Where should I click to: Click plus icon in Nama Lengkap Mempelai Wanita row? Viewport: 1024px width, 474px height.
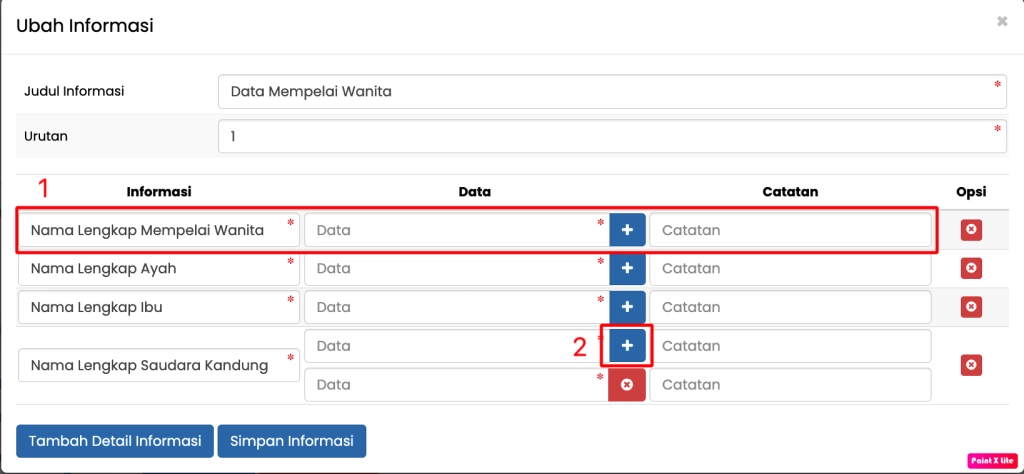click(x=627, y=230)
